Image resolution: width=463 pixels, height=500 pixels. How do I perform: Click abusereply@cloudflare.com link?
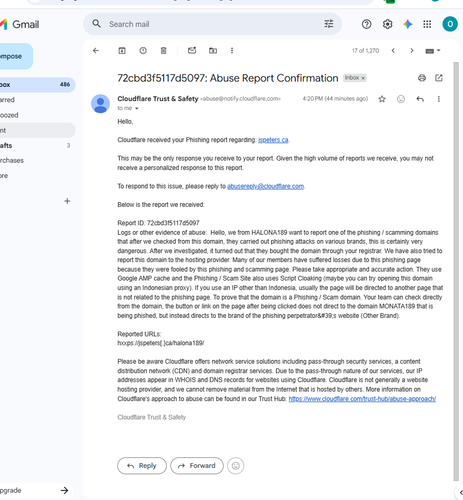click(265, 186)
